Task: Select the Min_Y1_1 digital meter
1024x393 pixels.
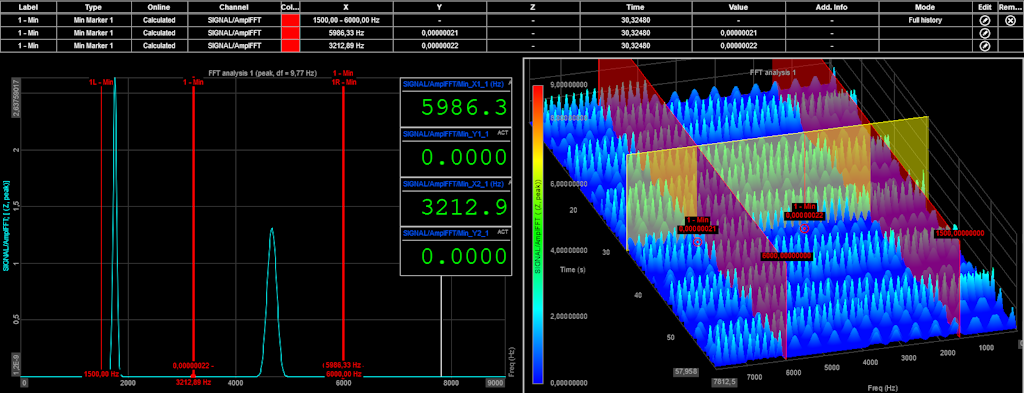Action: coord(455,151)
